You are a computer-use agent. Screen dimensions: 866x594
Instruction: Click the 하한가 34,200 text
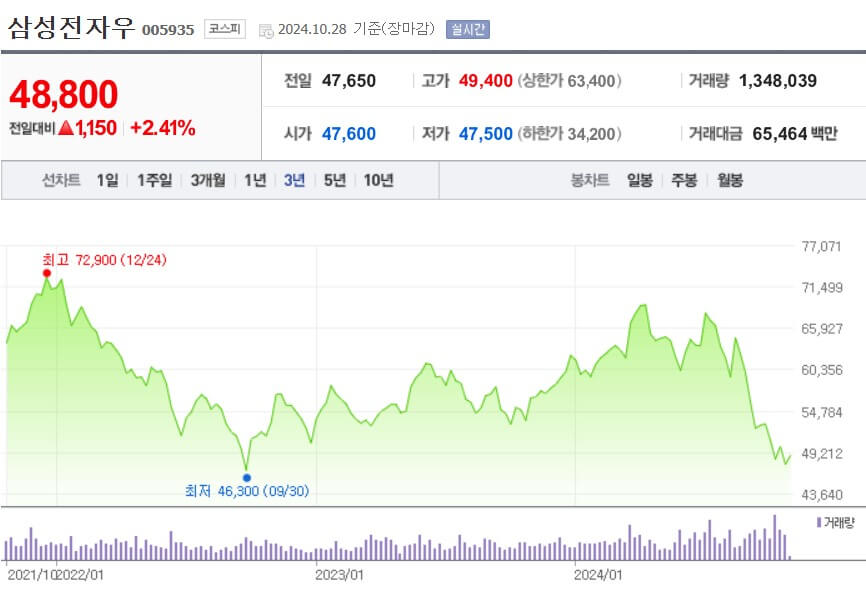(569, 134)
